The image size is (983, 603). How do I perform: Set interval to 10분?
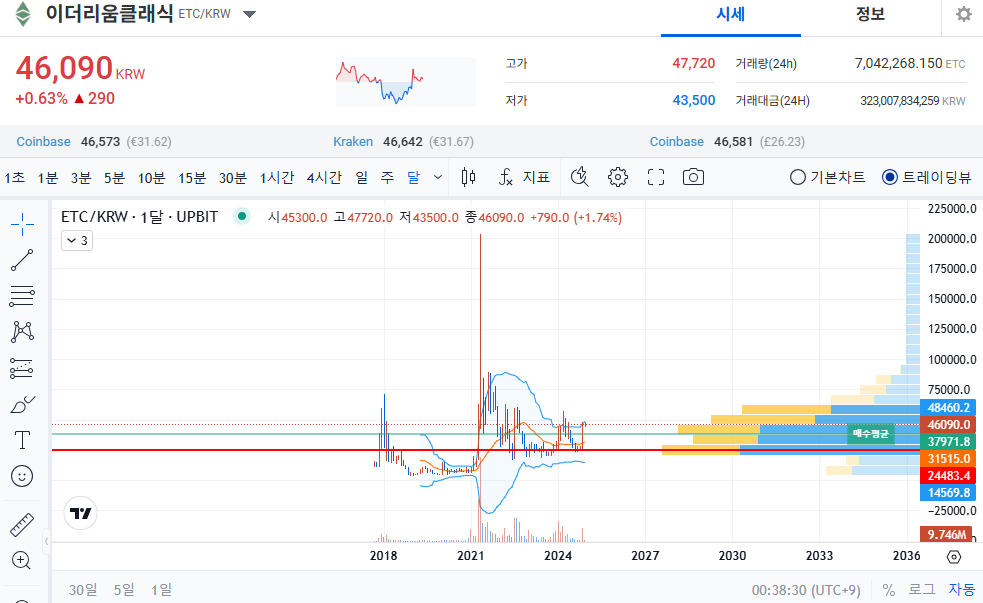click(151, 178)
